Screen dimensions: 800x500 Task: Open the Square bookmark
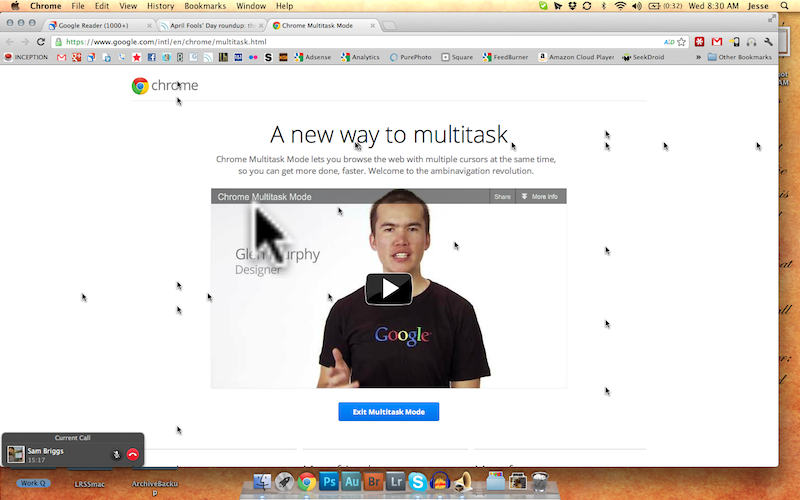click(457, 57)
